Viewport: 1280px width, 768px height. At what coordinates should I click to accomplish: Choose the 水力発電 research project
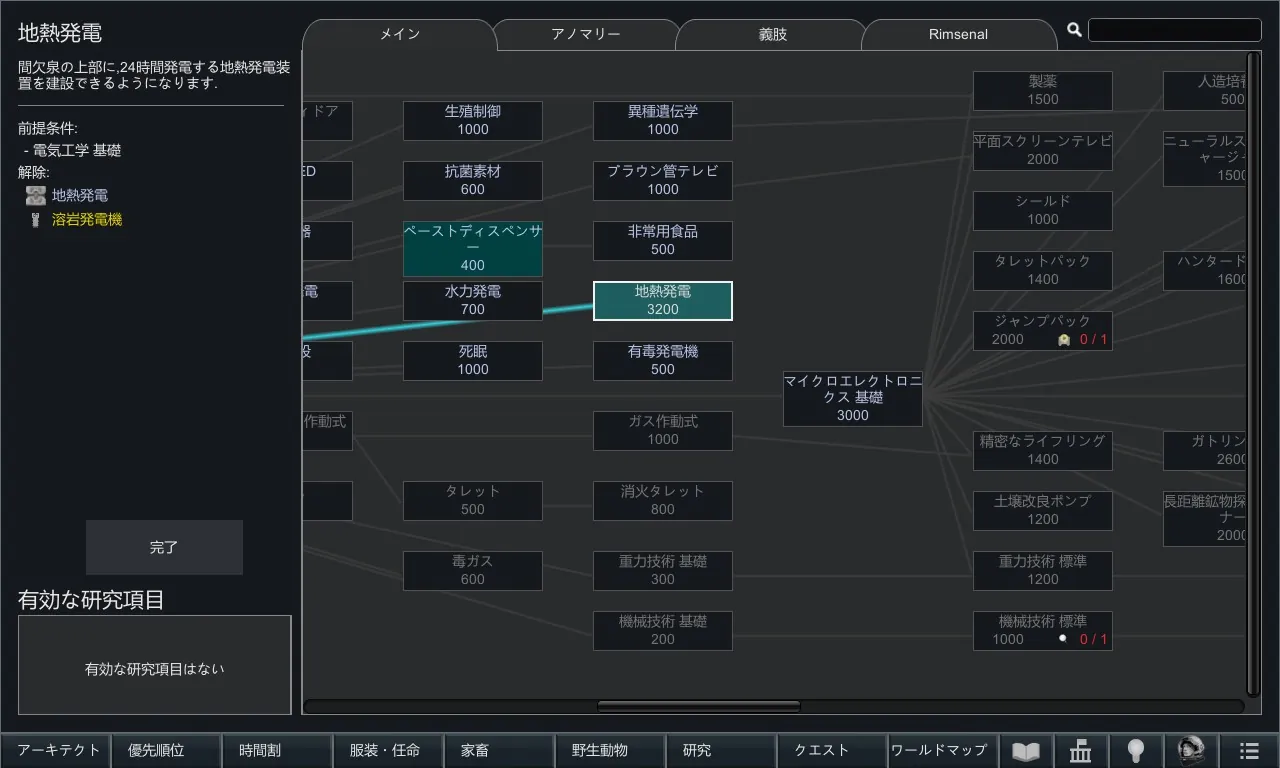point(472,301)
